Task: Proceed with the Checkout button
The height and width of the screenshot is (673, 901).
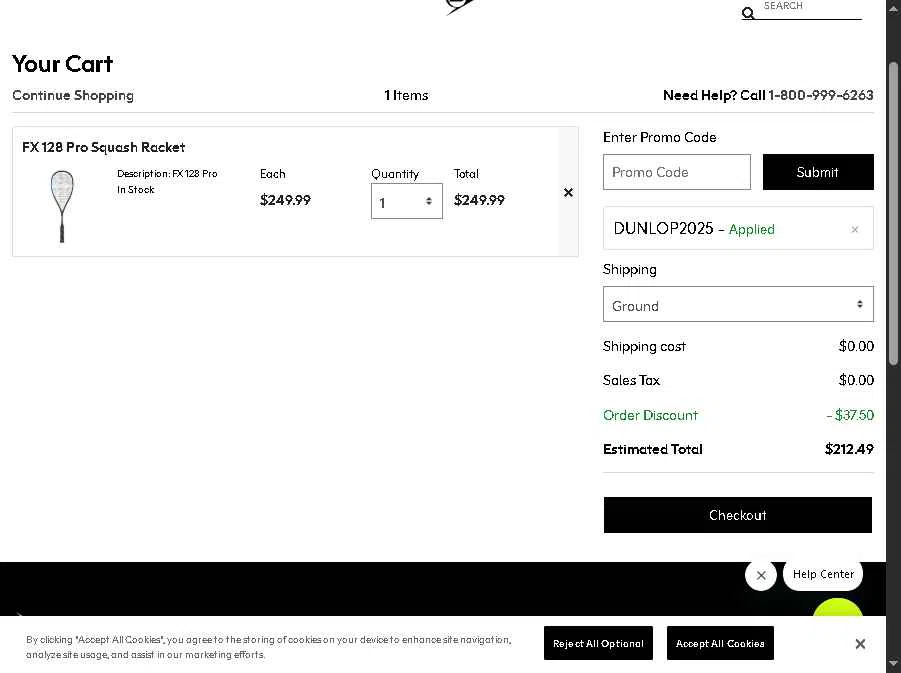Action: pyautogui.click(x=738, y=515)
